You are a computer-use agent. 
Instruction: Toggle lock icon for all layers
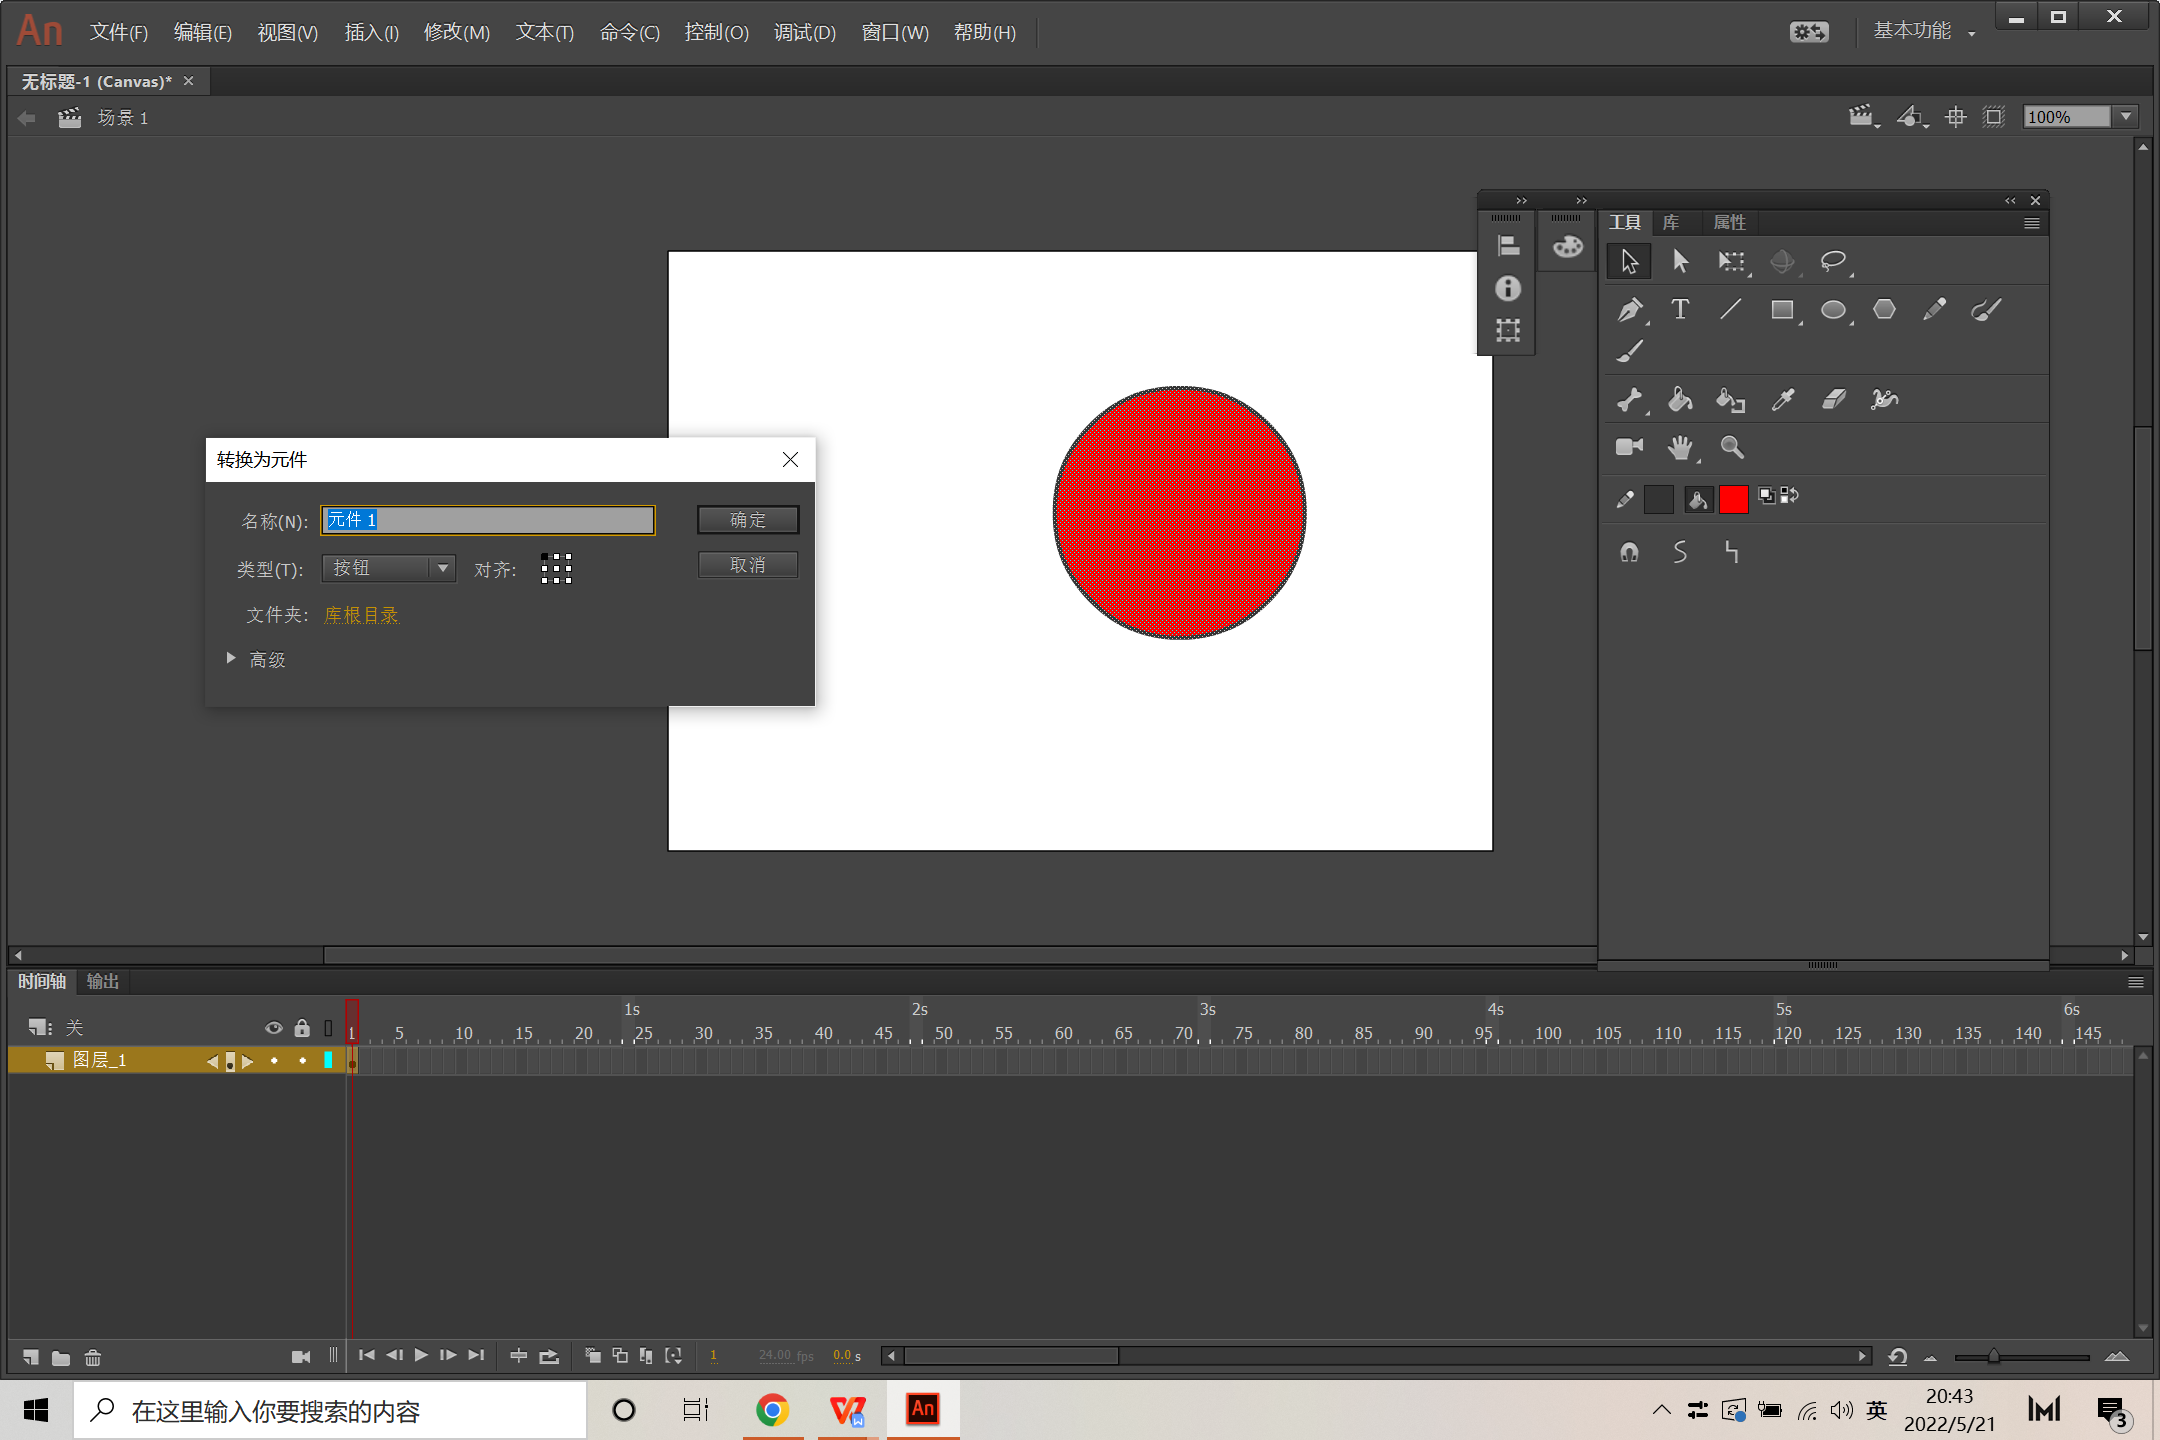(302, 1027)
